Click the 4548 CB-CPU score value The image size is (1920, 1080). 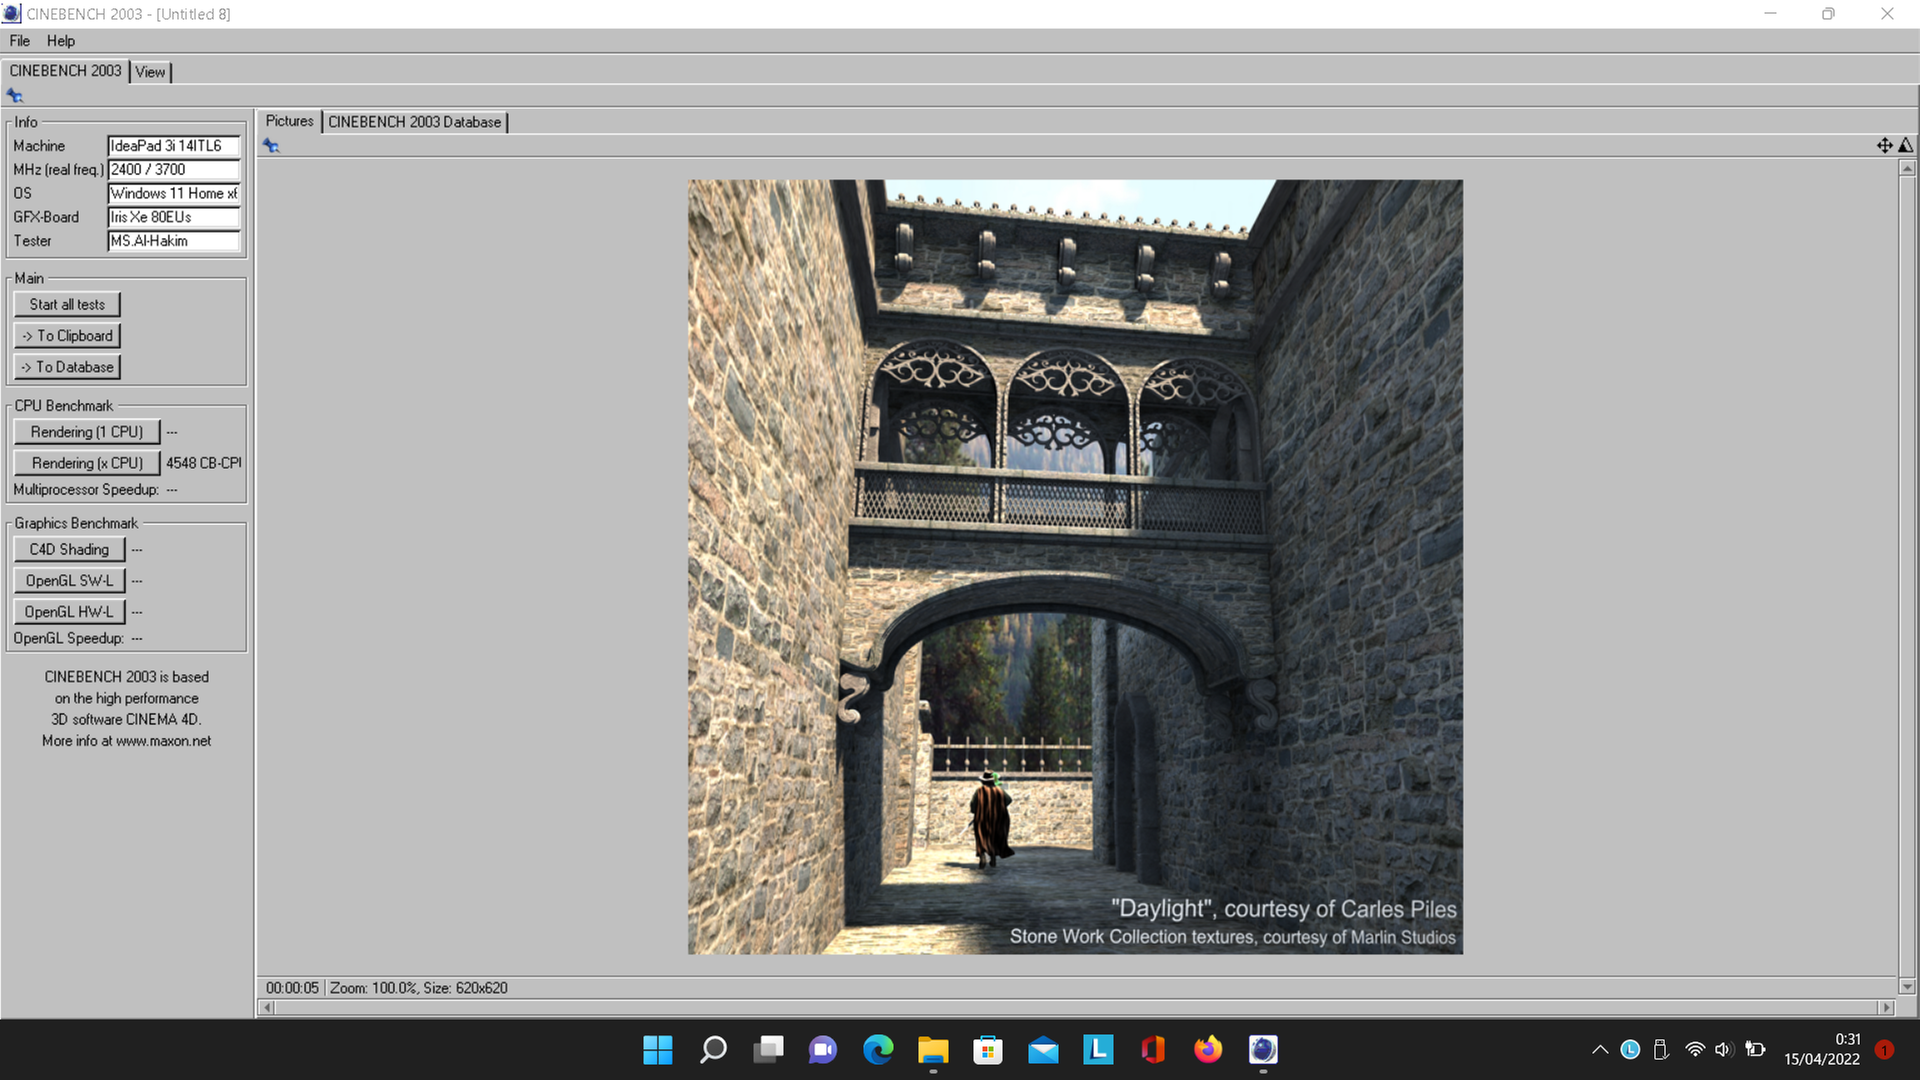pyautogui.click(x=204, y=463)
